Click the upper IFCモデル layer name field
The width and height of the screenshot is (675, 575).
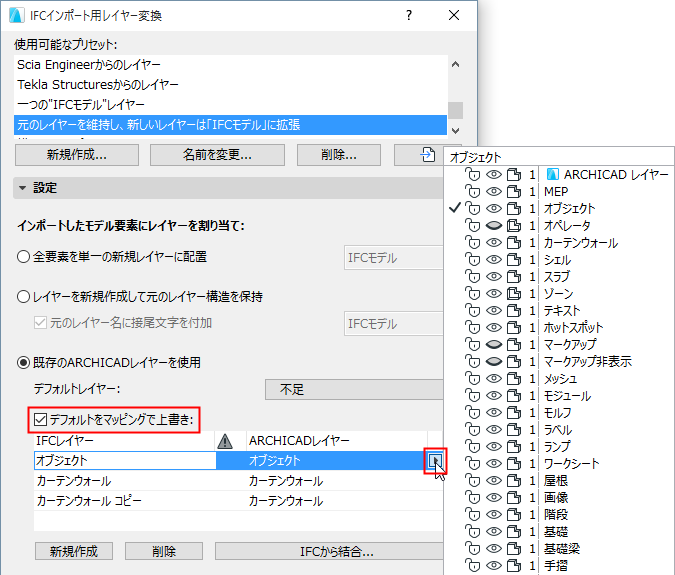[x=393, y=257]
